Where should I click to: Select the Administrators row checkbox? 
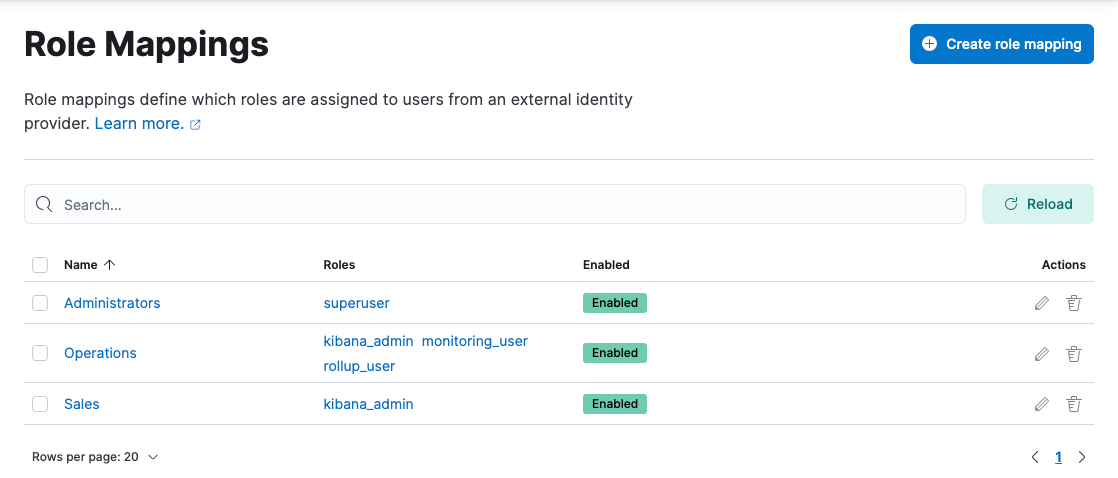pos(40,303)
